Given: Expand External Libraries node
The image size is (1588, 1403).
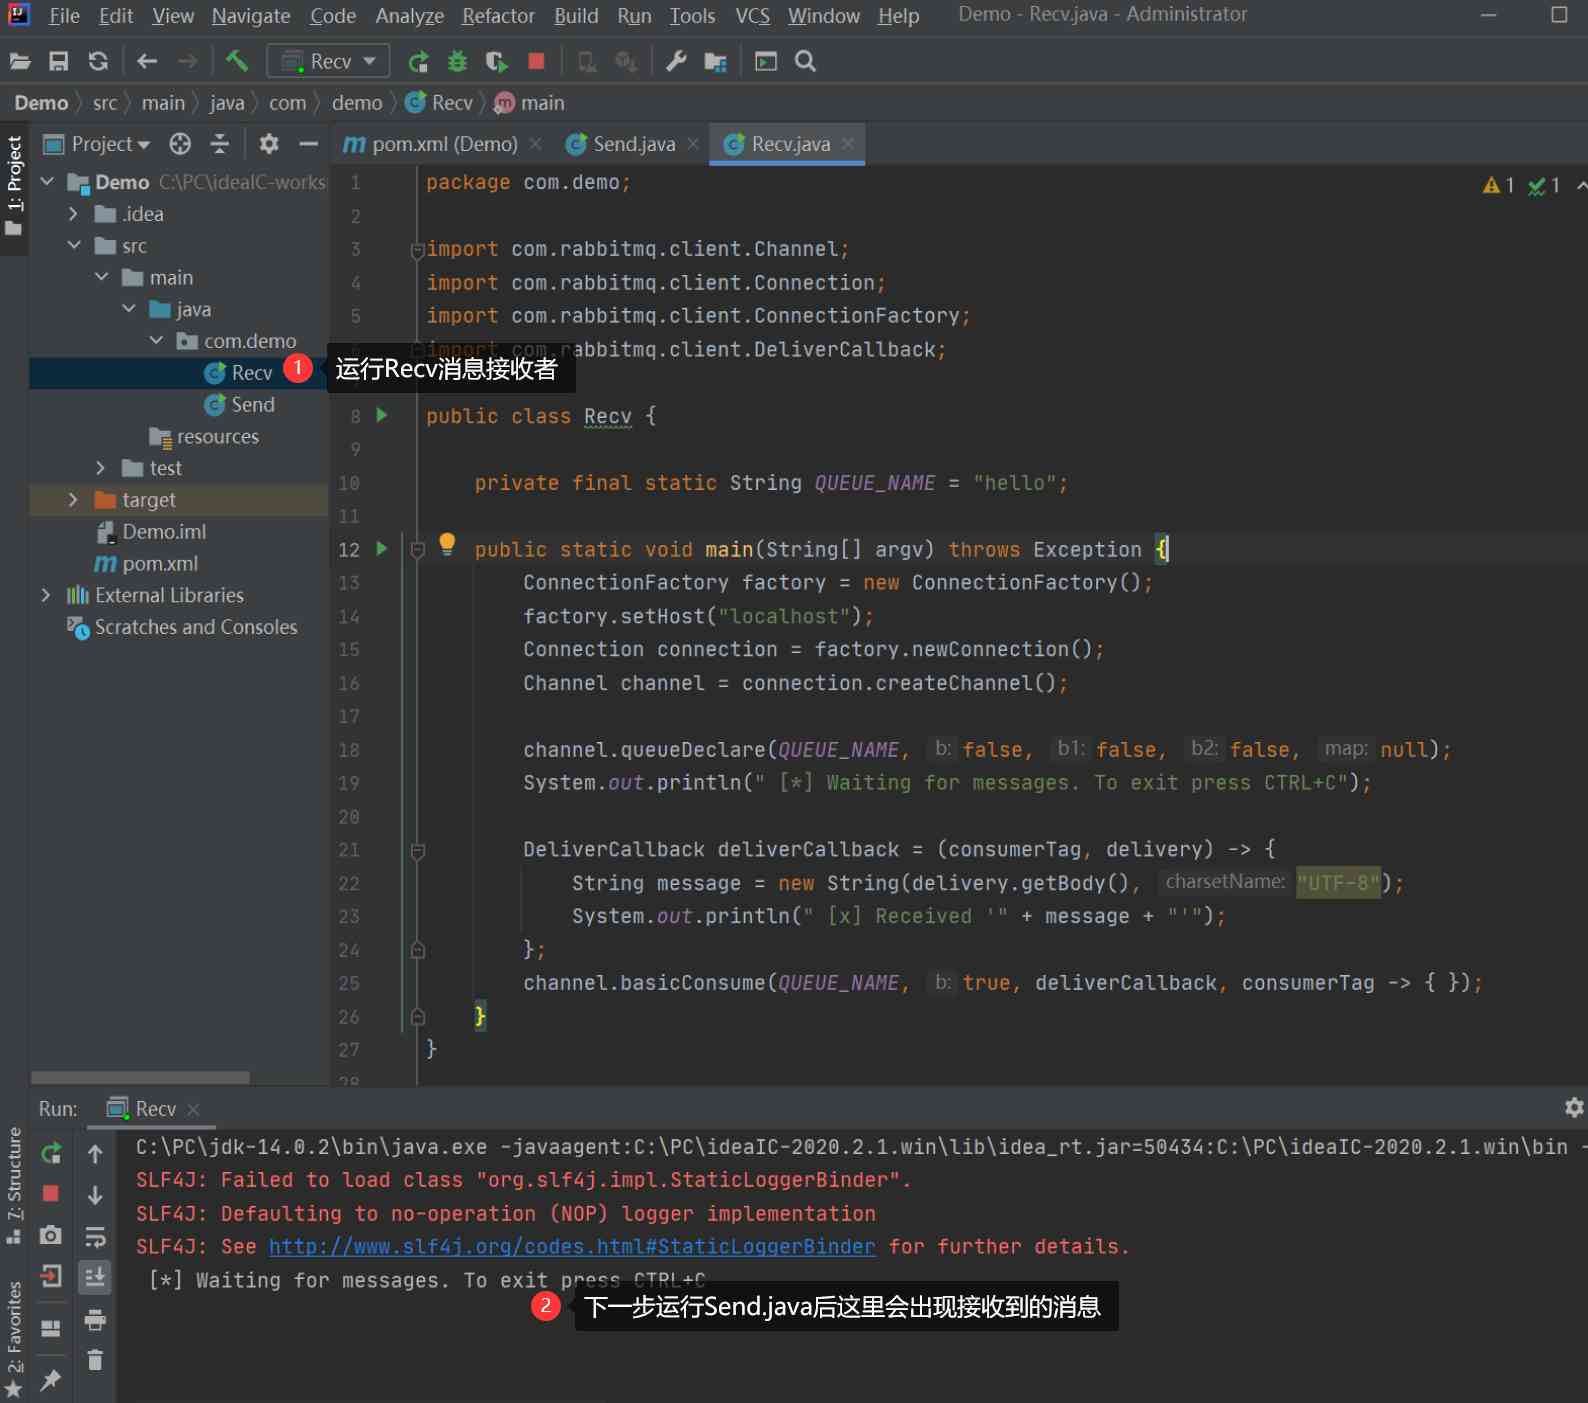Looking at the screenshot, I should pyautogui.click(x=46, y=595).
